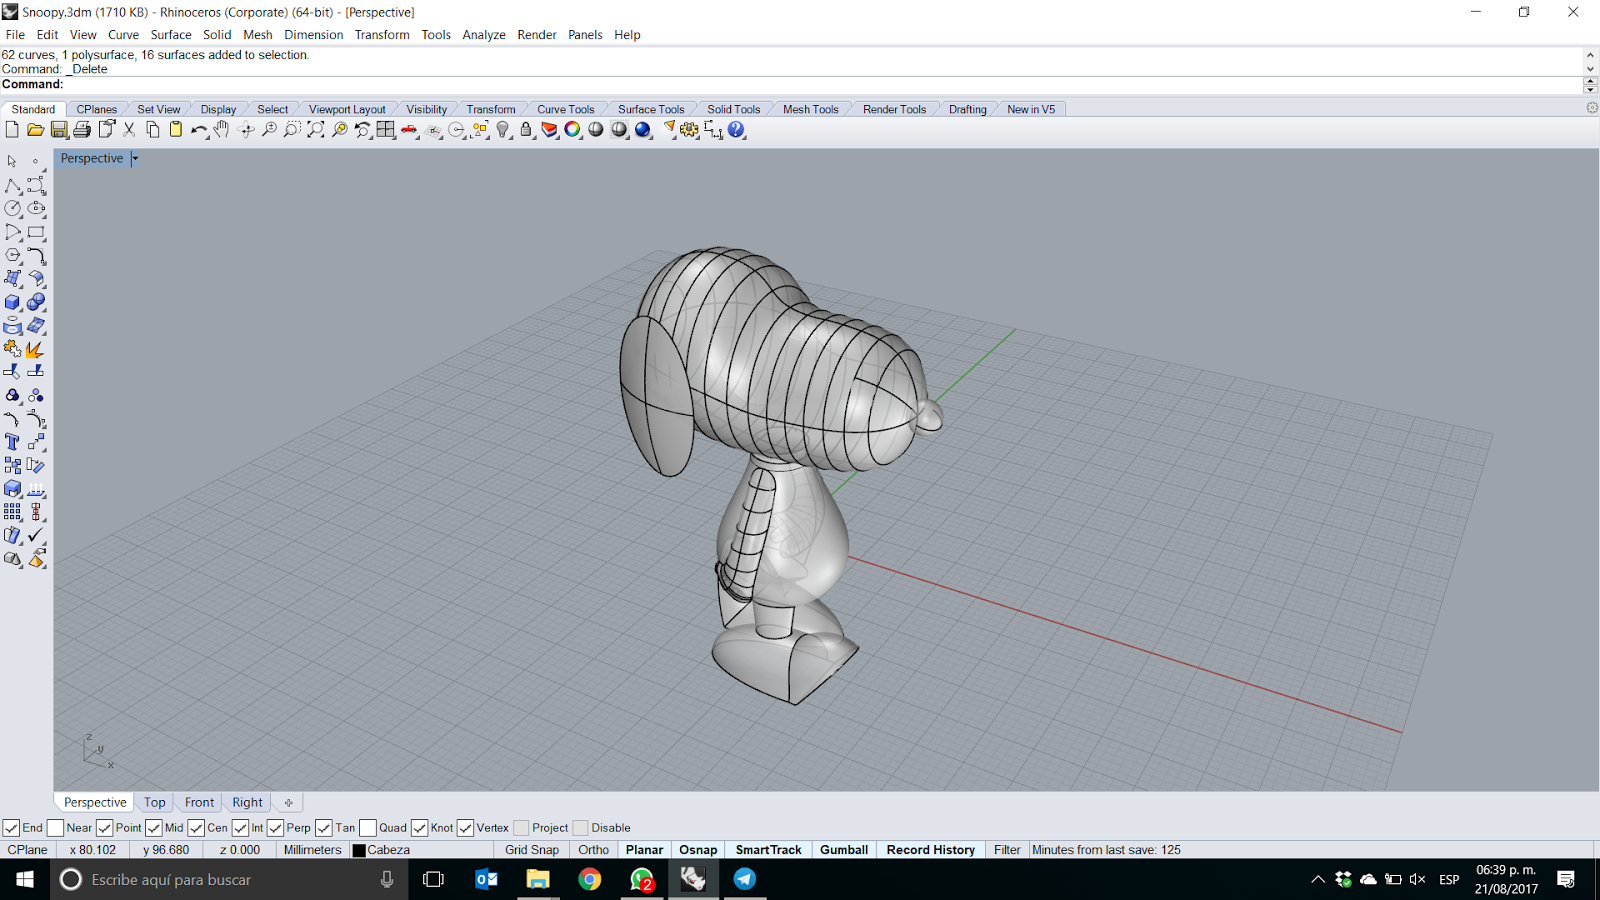The image size is (1600, 900).
Task: Select the Polyline tool in left sidebar
Action: (x=13, y=186)
